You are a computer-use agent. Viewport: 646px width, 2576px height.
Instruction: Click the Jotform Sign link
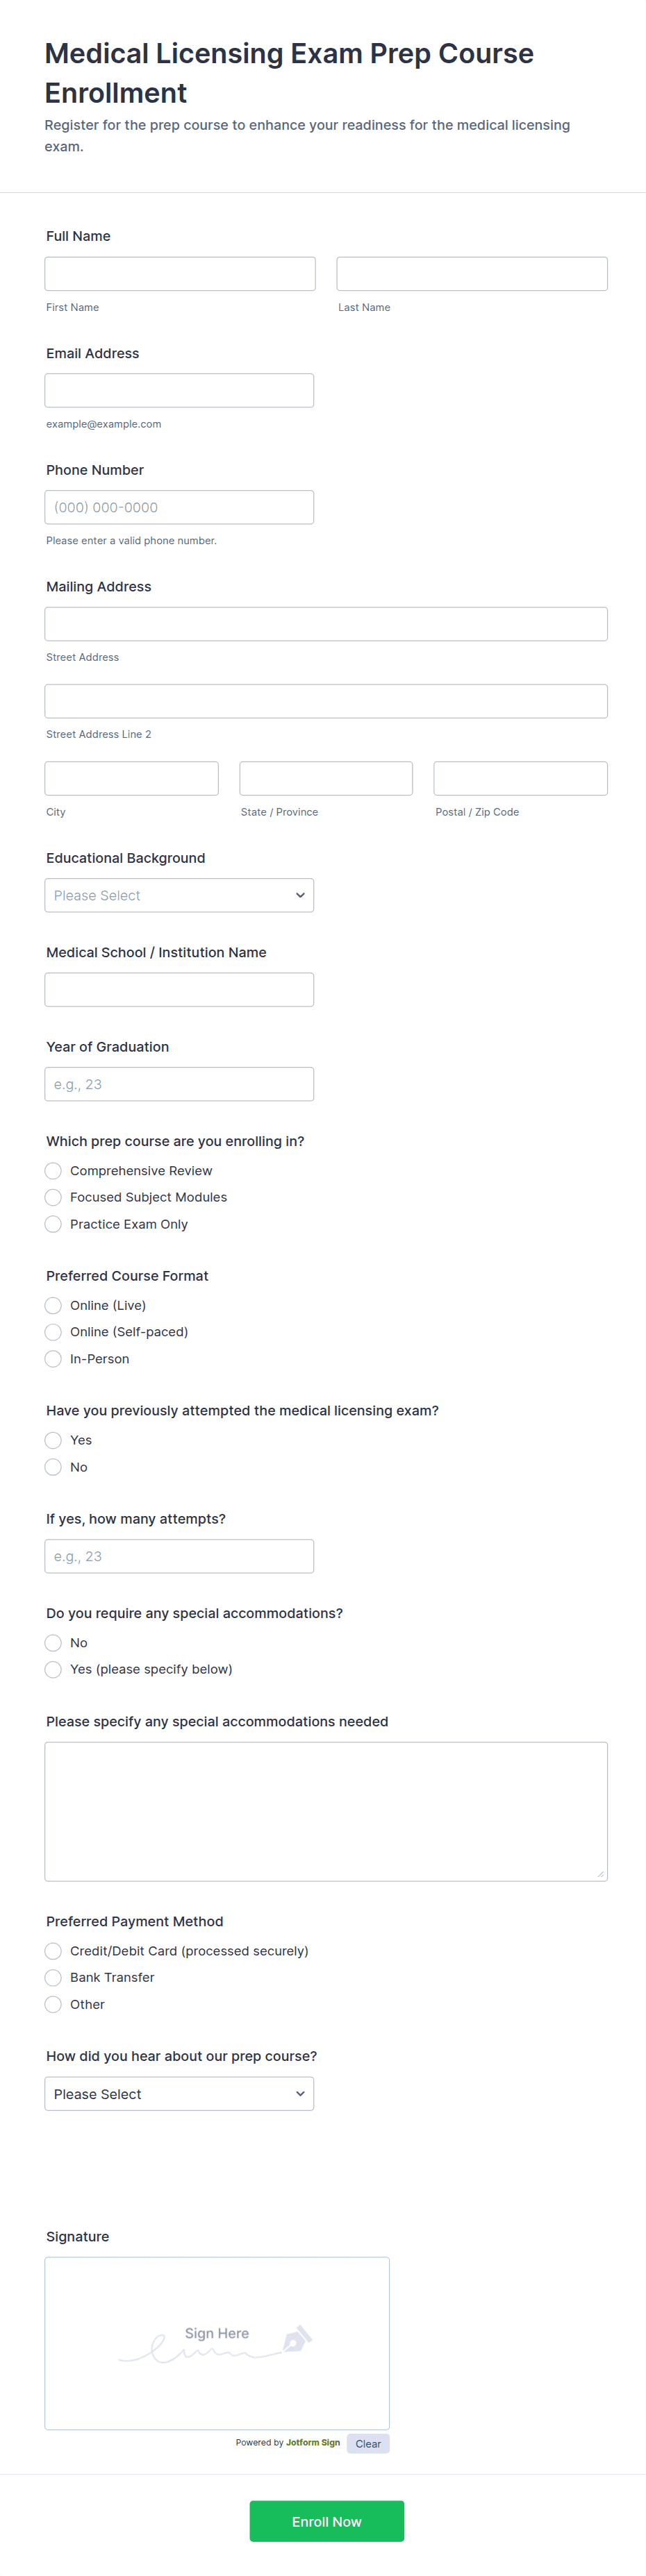click(x=312, y=2442)
